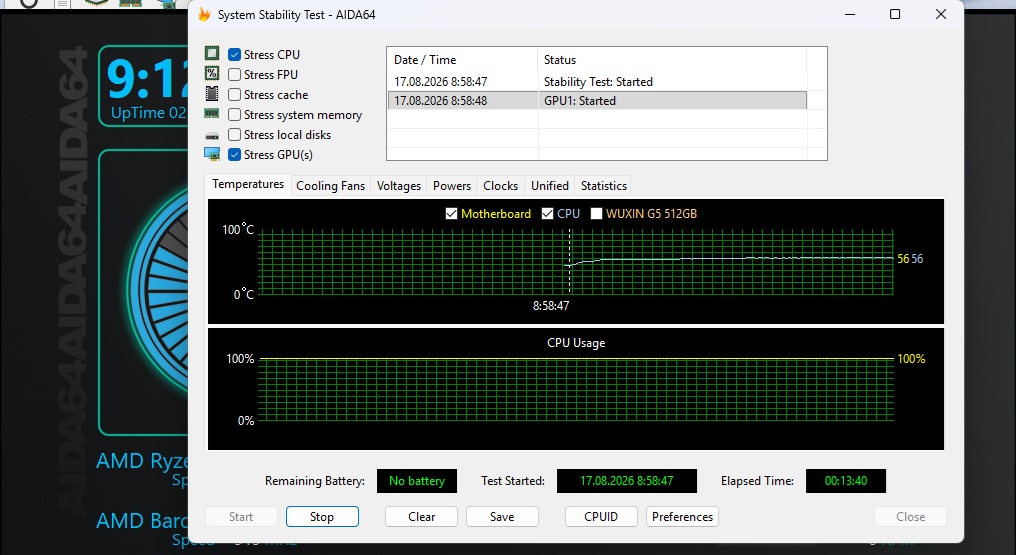Hide the CPU temperature line

pos(548,214)
